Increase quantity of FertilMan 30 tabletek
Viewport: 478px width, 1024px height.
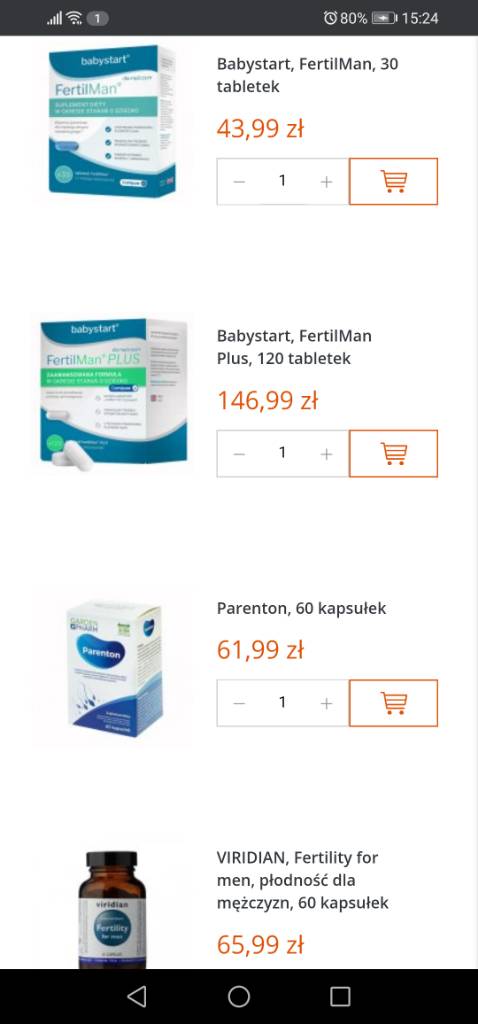coord(327,182)
